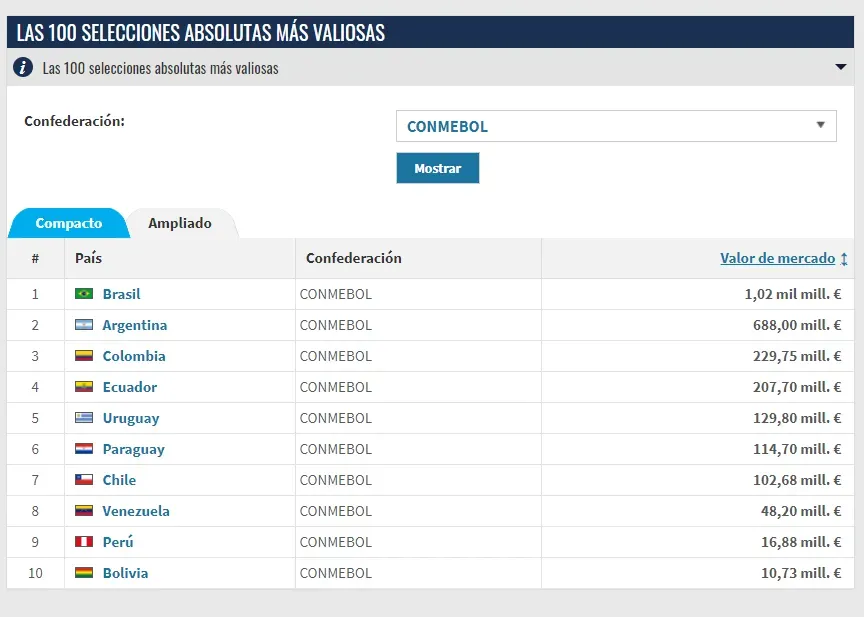The height and width of the screenshot is (617, 864).
Task: Sort the table by Valor de mercado
Action: 778,258
